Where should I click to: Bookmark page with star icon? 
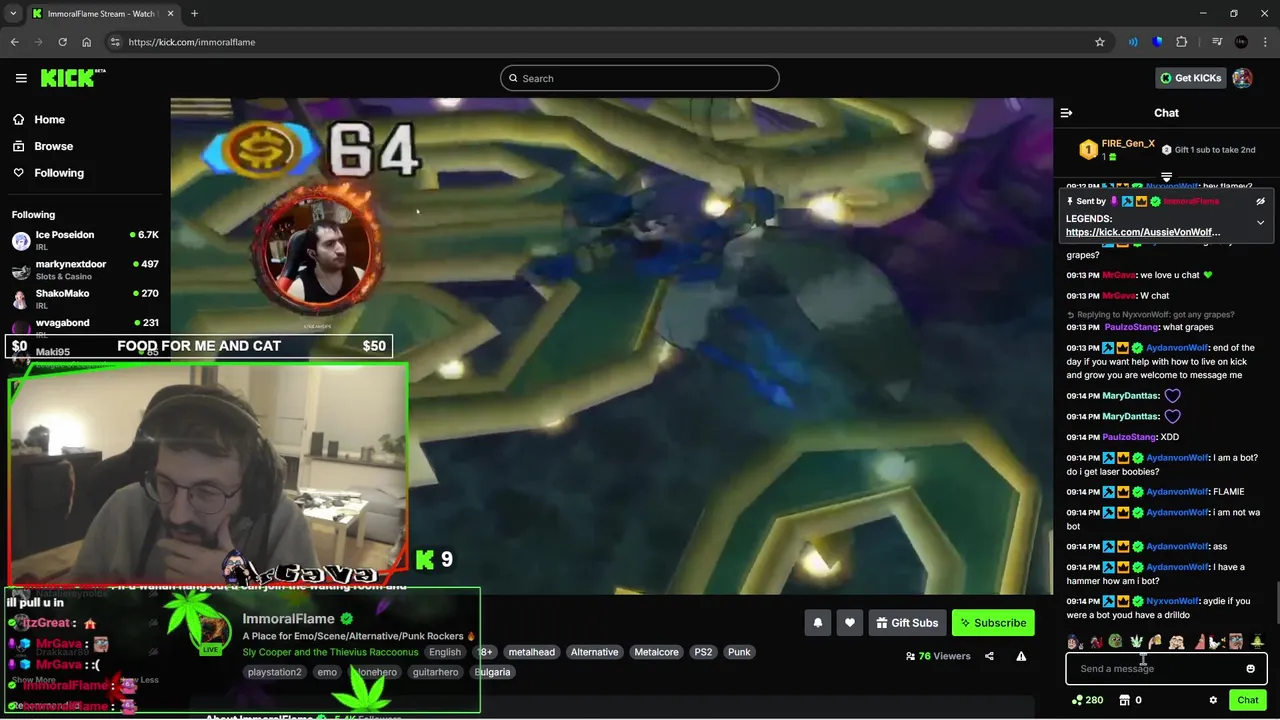click(1100, 42)
